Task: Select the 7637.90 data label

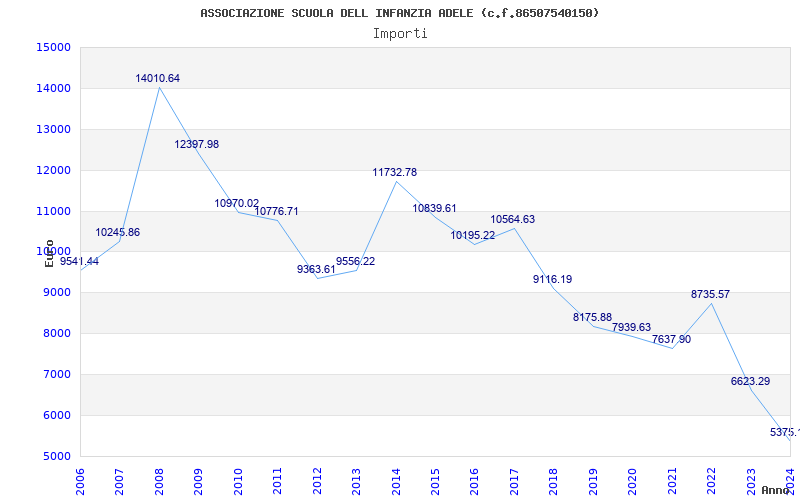Action: 671,340
